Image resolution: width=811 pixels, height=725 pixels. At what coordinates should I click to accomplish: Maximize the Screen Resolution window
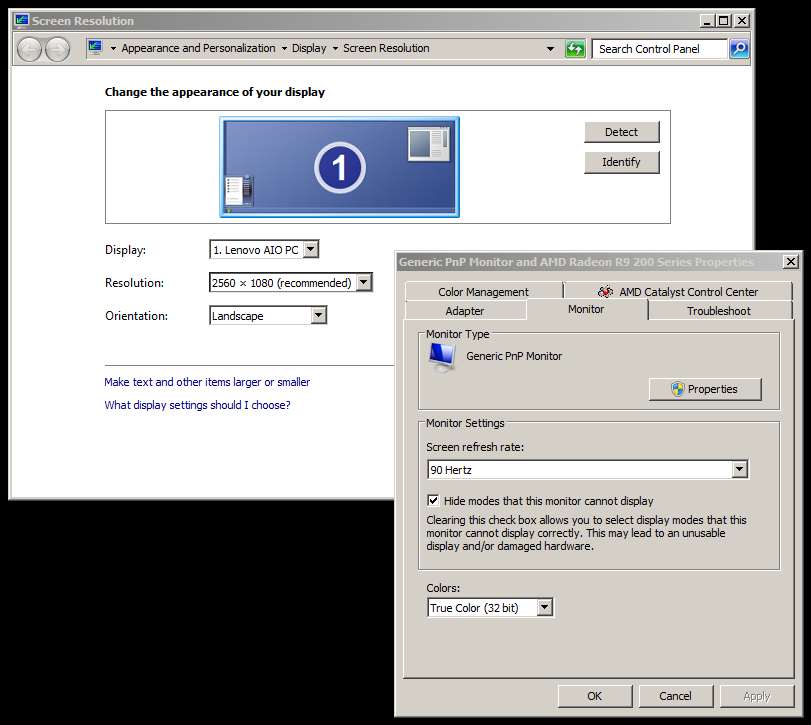(x=724, y=21)
